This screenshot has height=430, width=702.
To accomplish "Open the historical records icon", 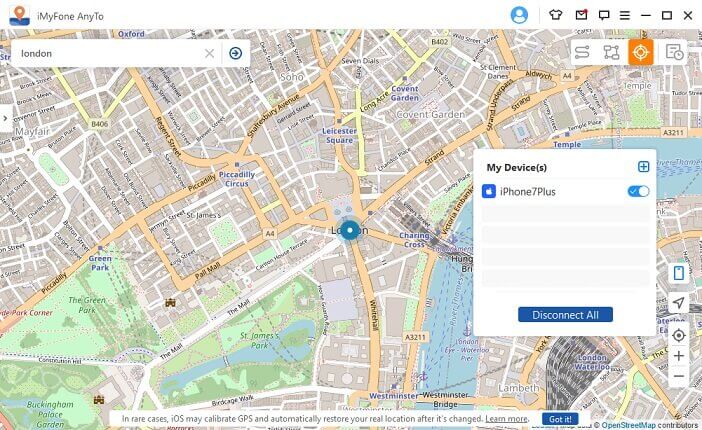I will pyautogui.click(x=674, y=52).
